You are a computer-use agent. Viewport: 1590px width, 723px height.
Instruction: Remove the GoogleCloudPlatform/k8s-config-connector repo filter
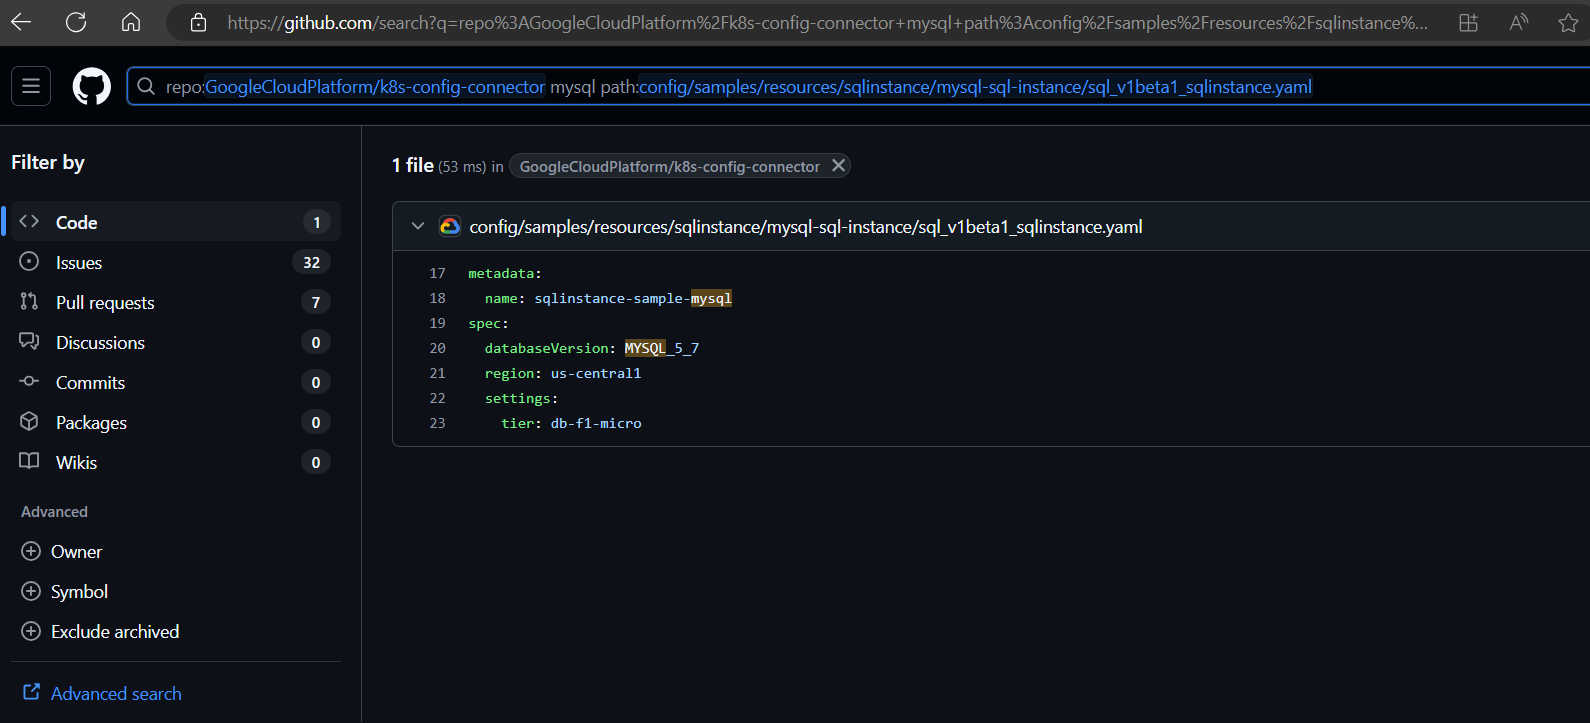click(x=838, y=165)
